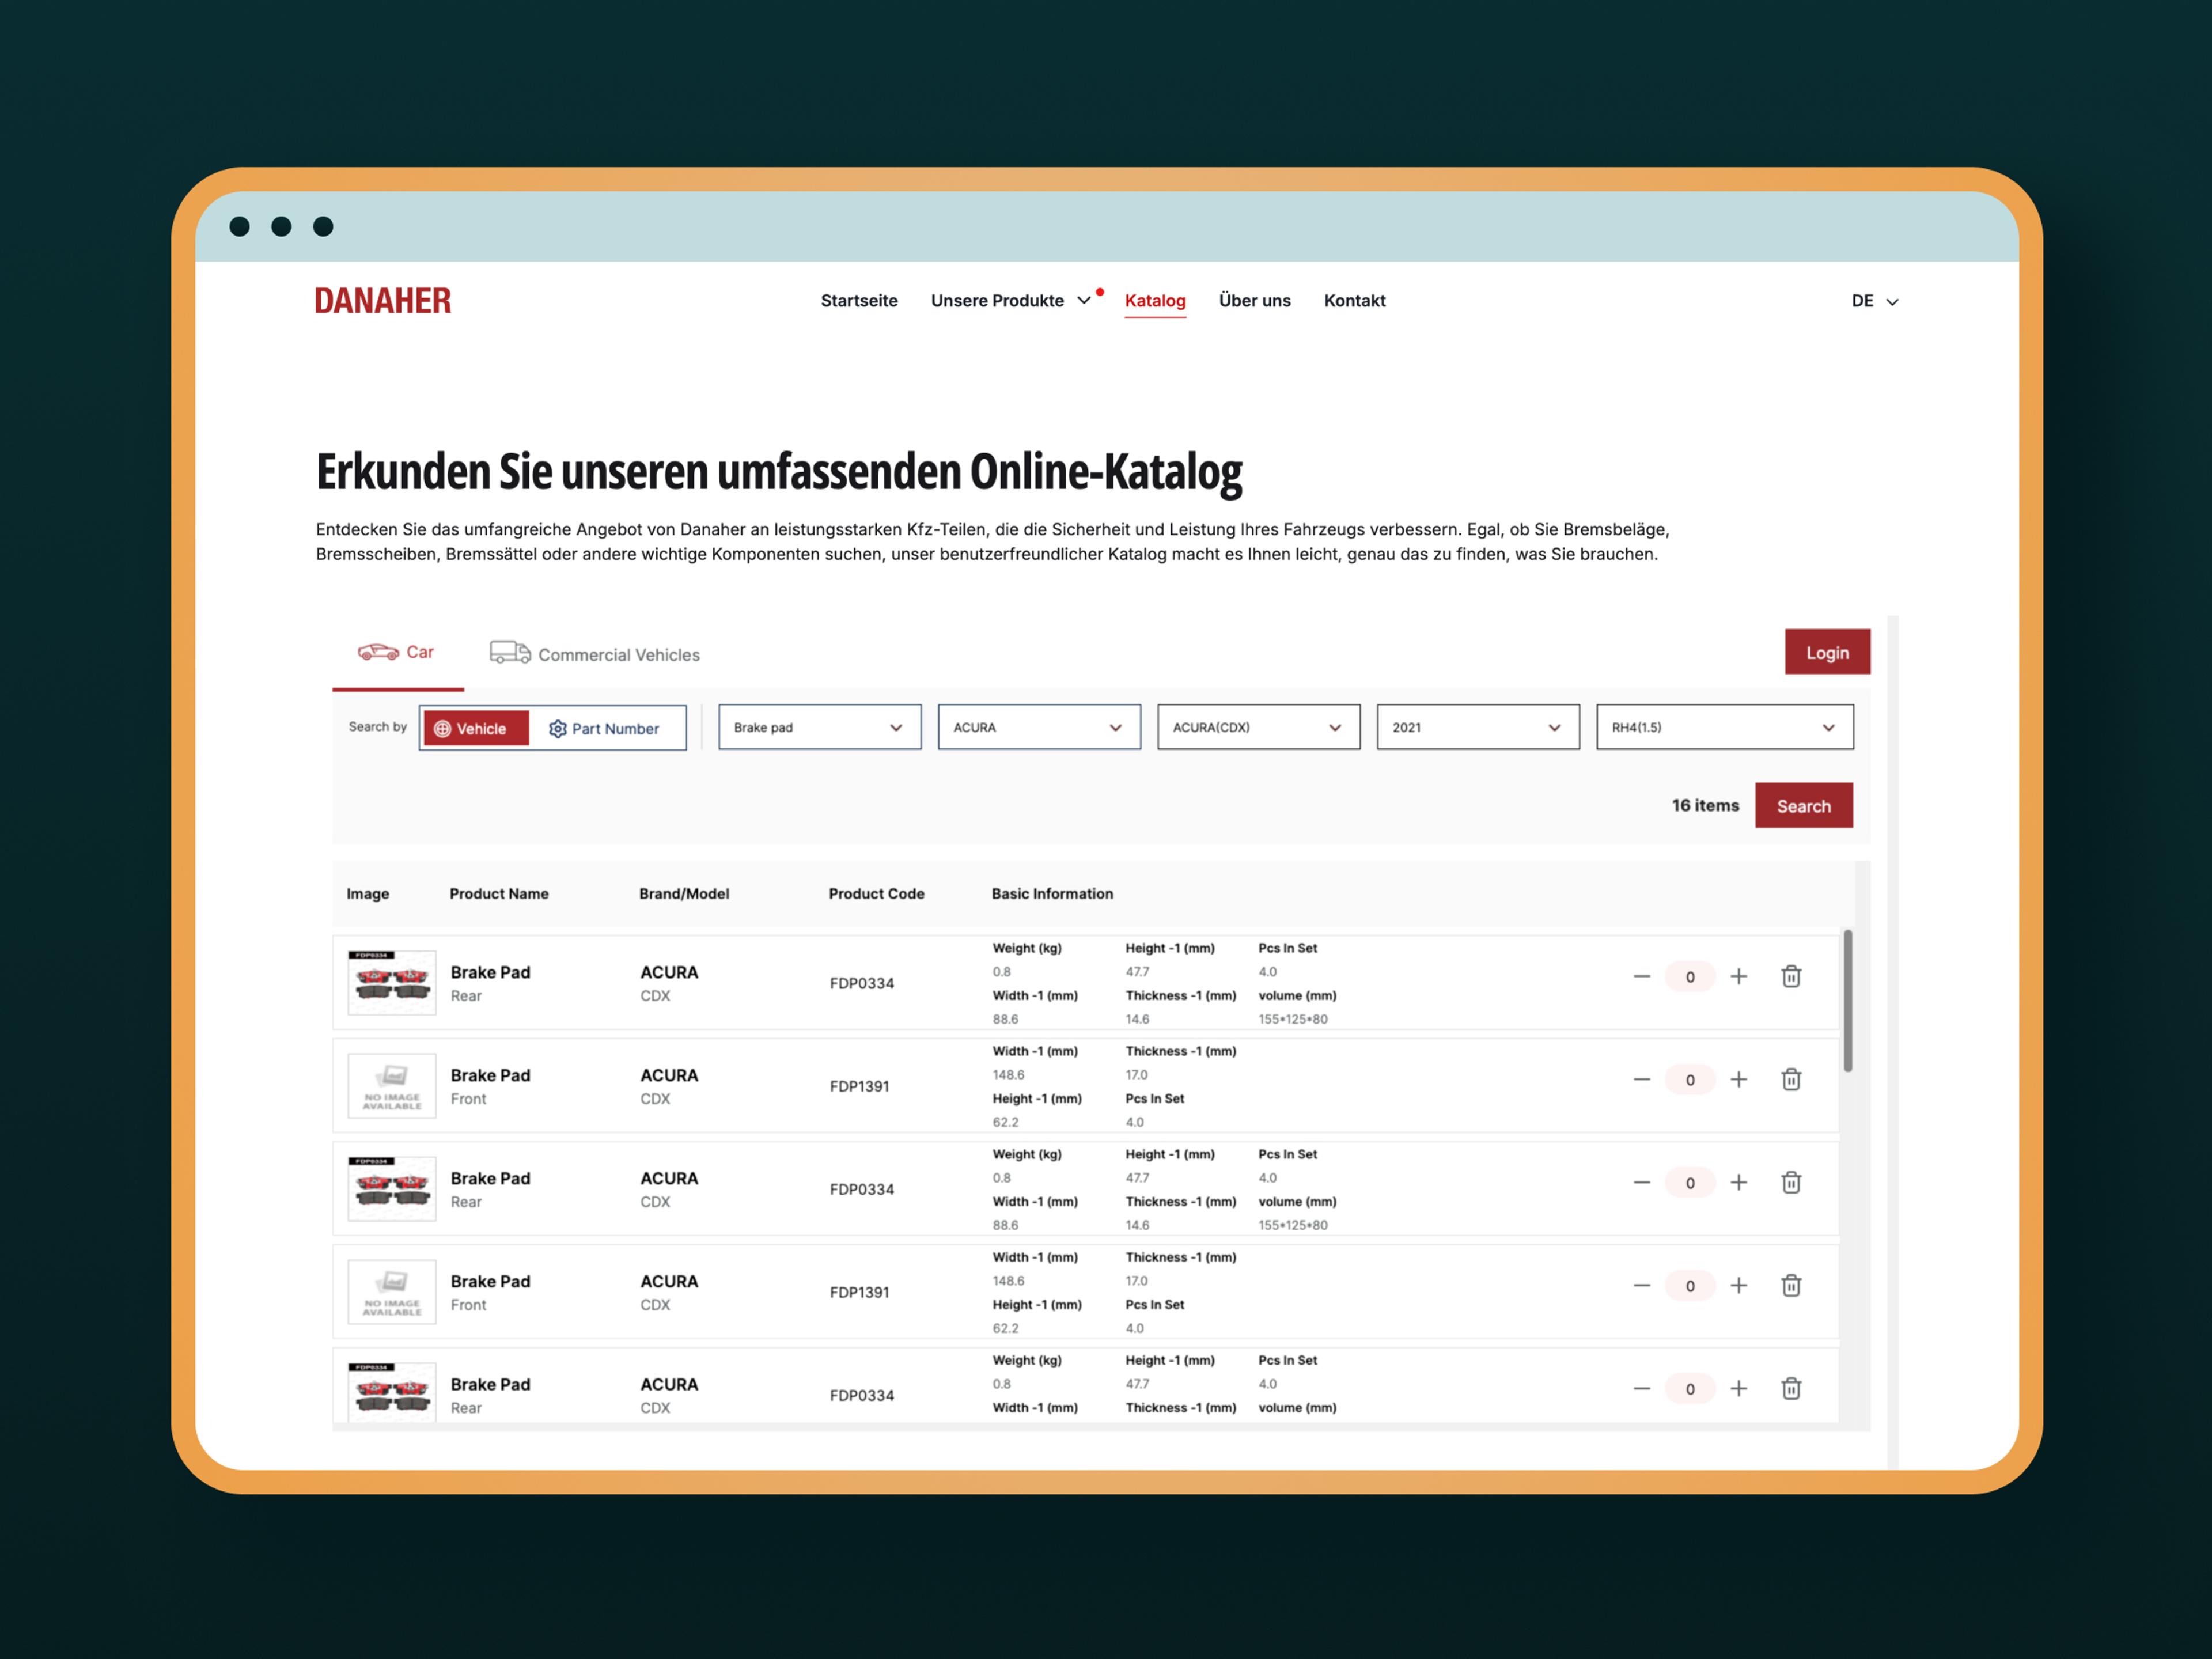Click trash icon on first FDP1391 row
The width and height of the screenshot is (2212, 1659).
1791,1079
